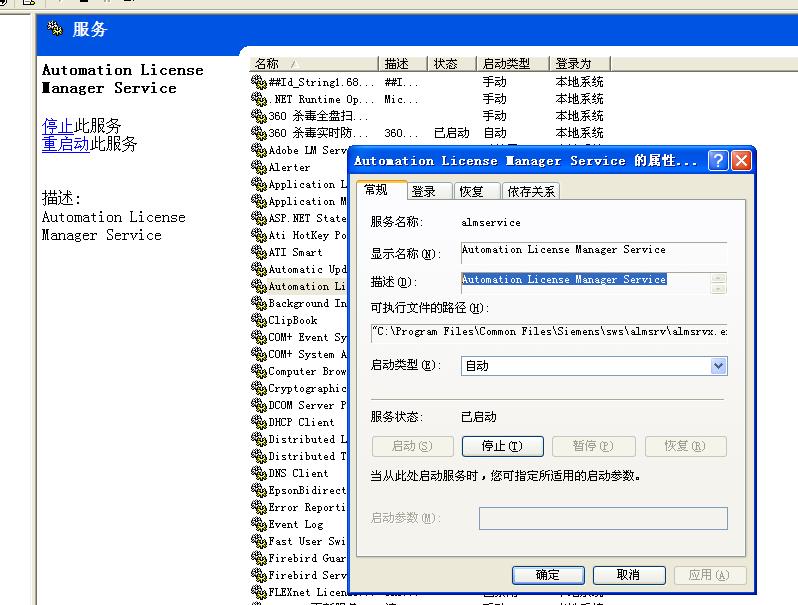Click gear icon of Error Reporting service

click(x=259, y=507)
